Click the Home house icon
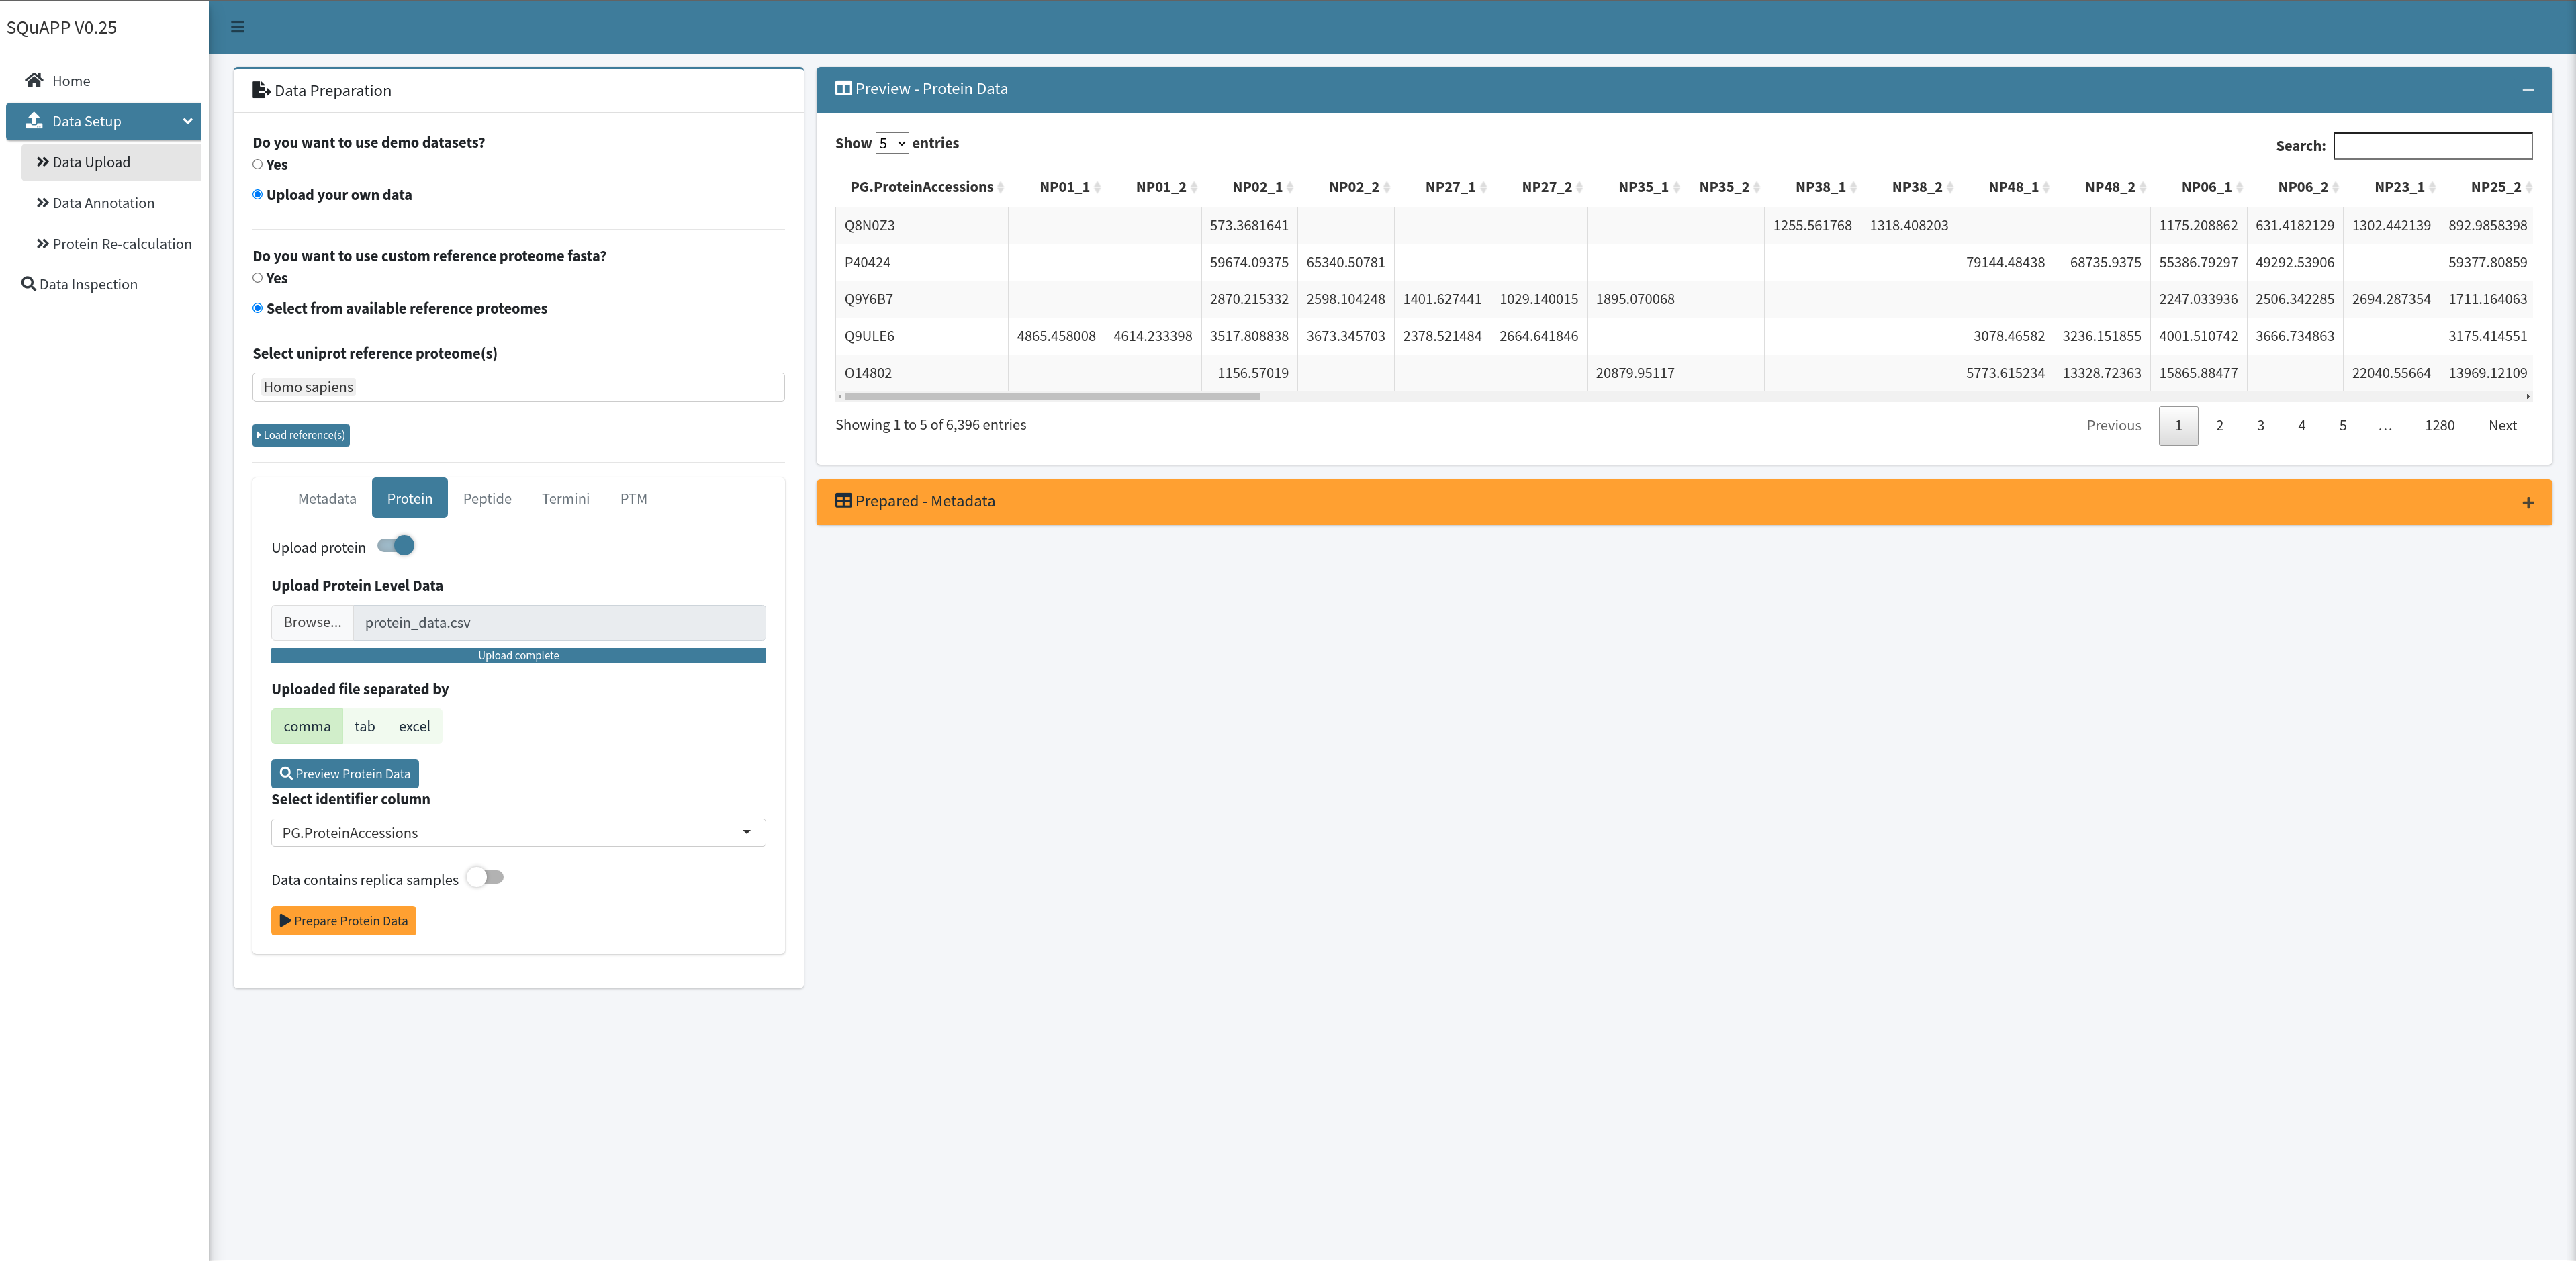The height and width of the screenshot is (1261, 2576). click(34, 80)
